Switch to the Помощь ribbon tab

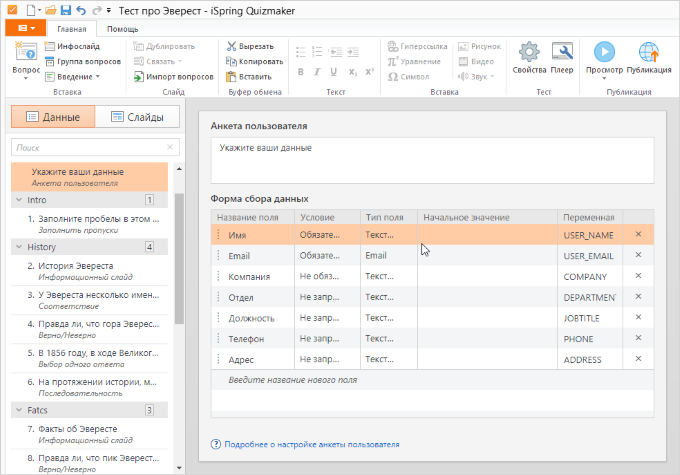click(122, 29)
